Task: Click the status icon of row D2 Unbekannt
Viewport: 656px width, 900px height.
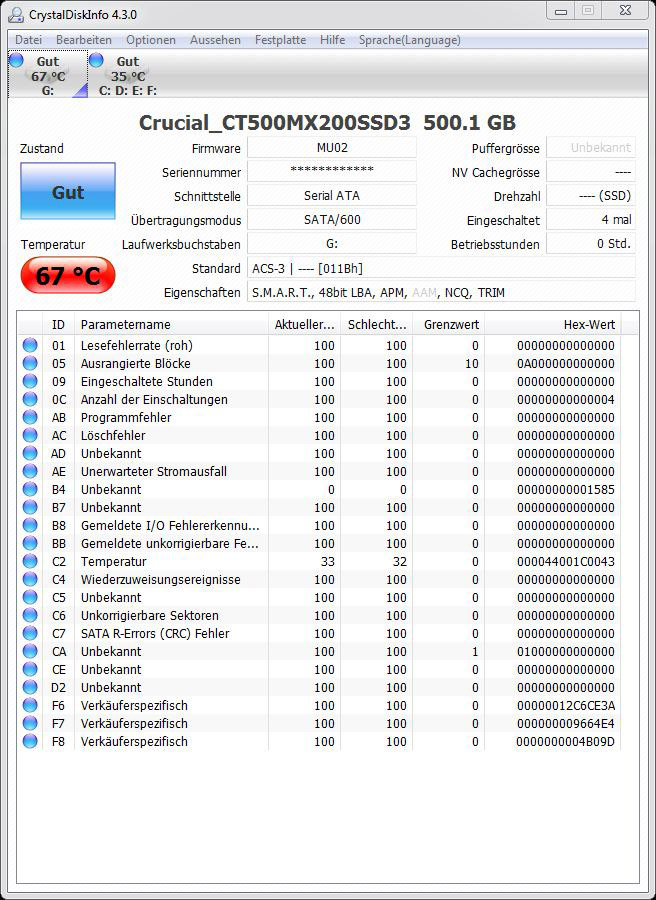Action: pos(30,686)
